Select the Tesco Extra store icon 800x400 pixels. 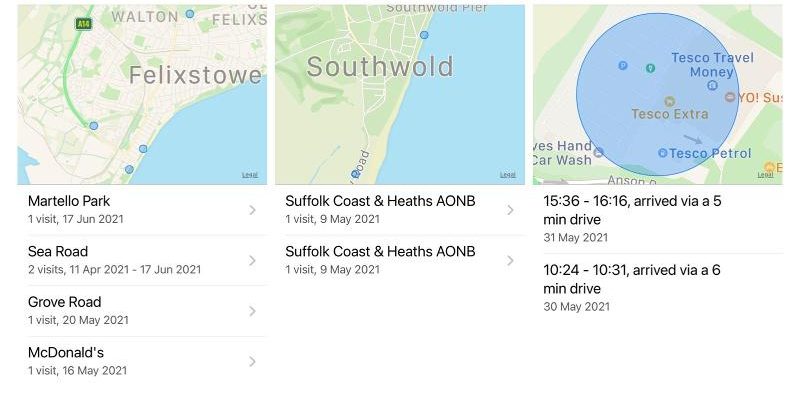[669, 100]
